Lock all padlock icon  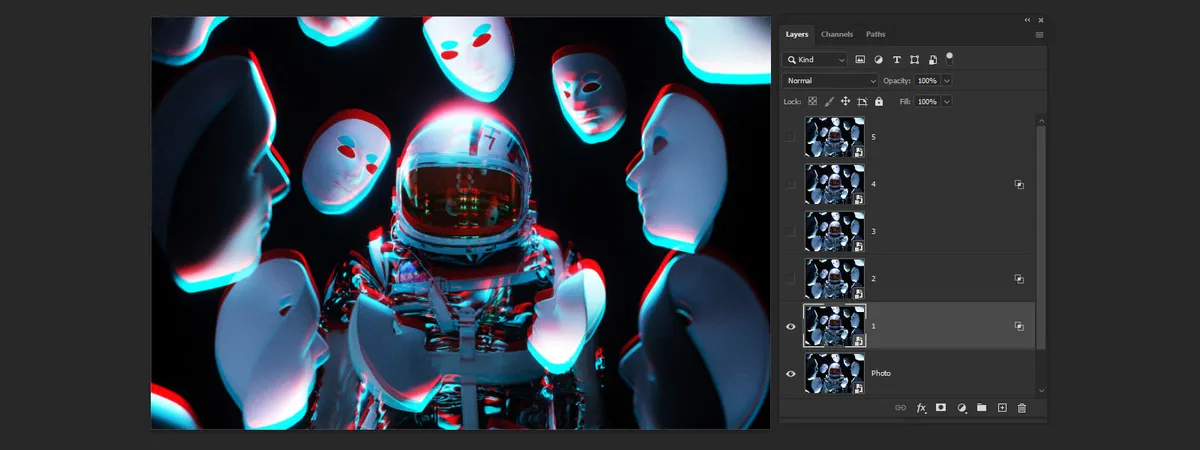879,101
